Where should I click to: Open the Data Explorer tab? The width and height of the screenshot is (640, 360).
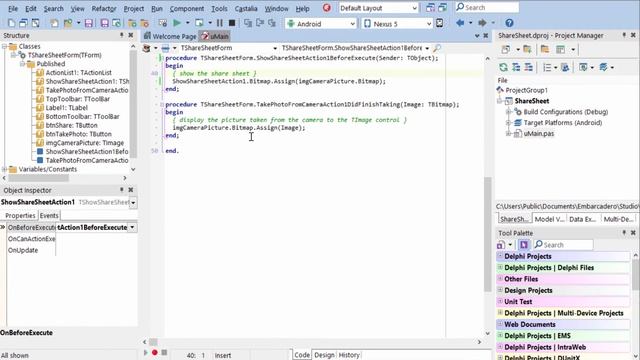click(x=582, y=219)
